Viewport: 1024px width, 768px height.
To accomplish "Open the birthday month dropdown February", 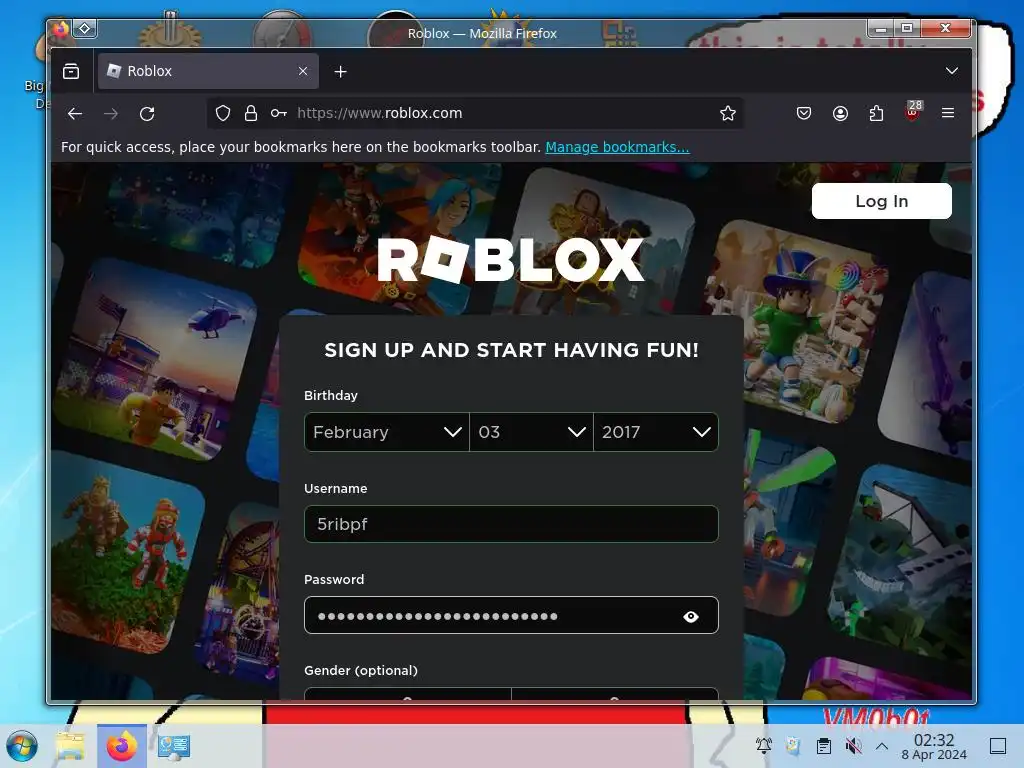I will click(387, 432).
